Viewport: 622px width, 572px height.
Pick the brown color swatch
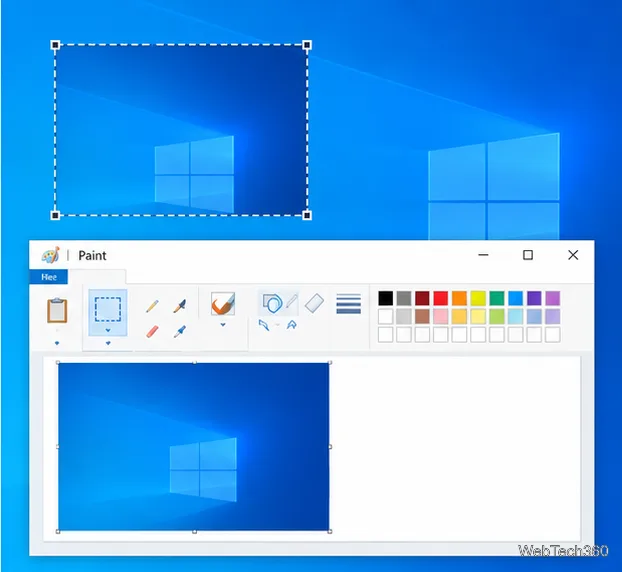[x=422, y=317]
